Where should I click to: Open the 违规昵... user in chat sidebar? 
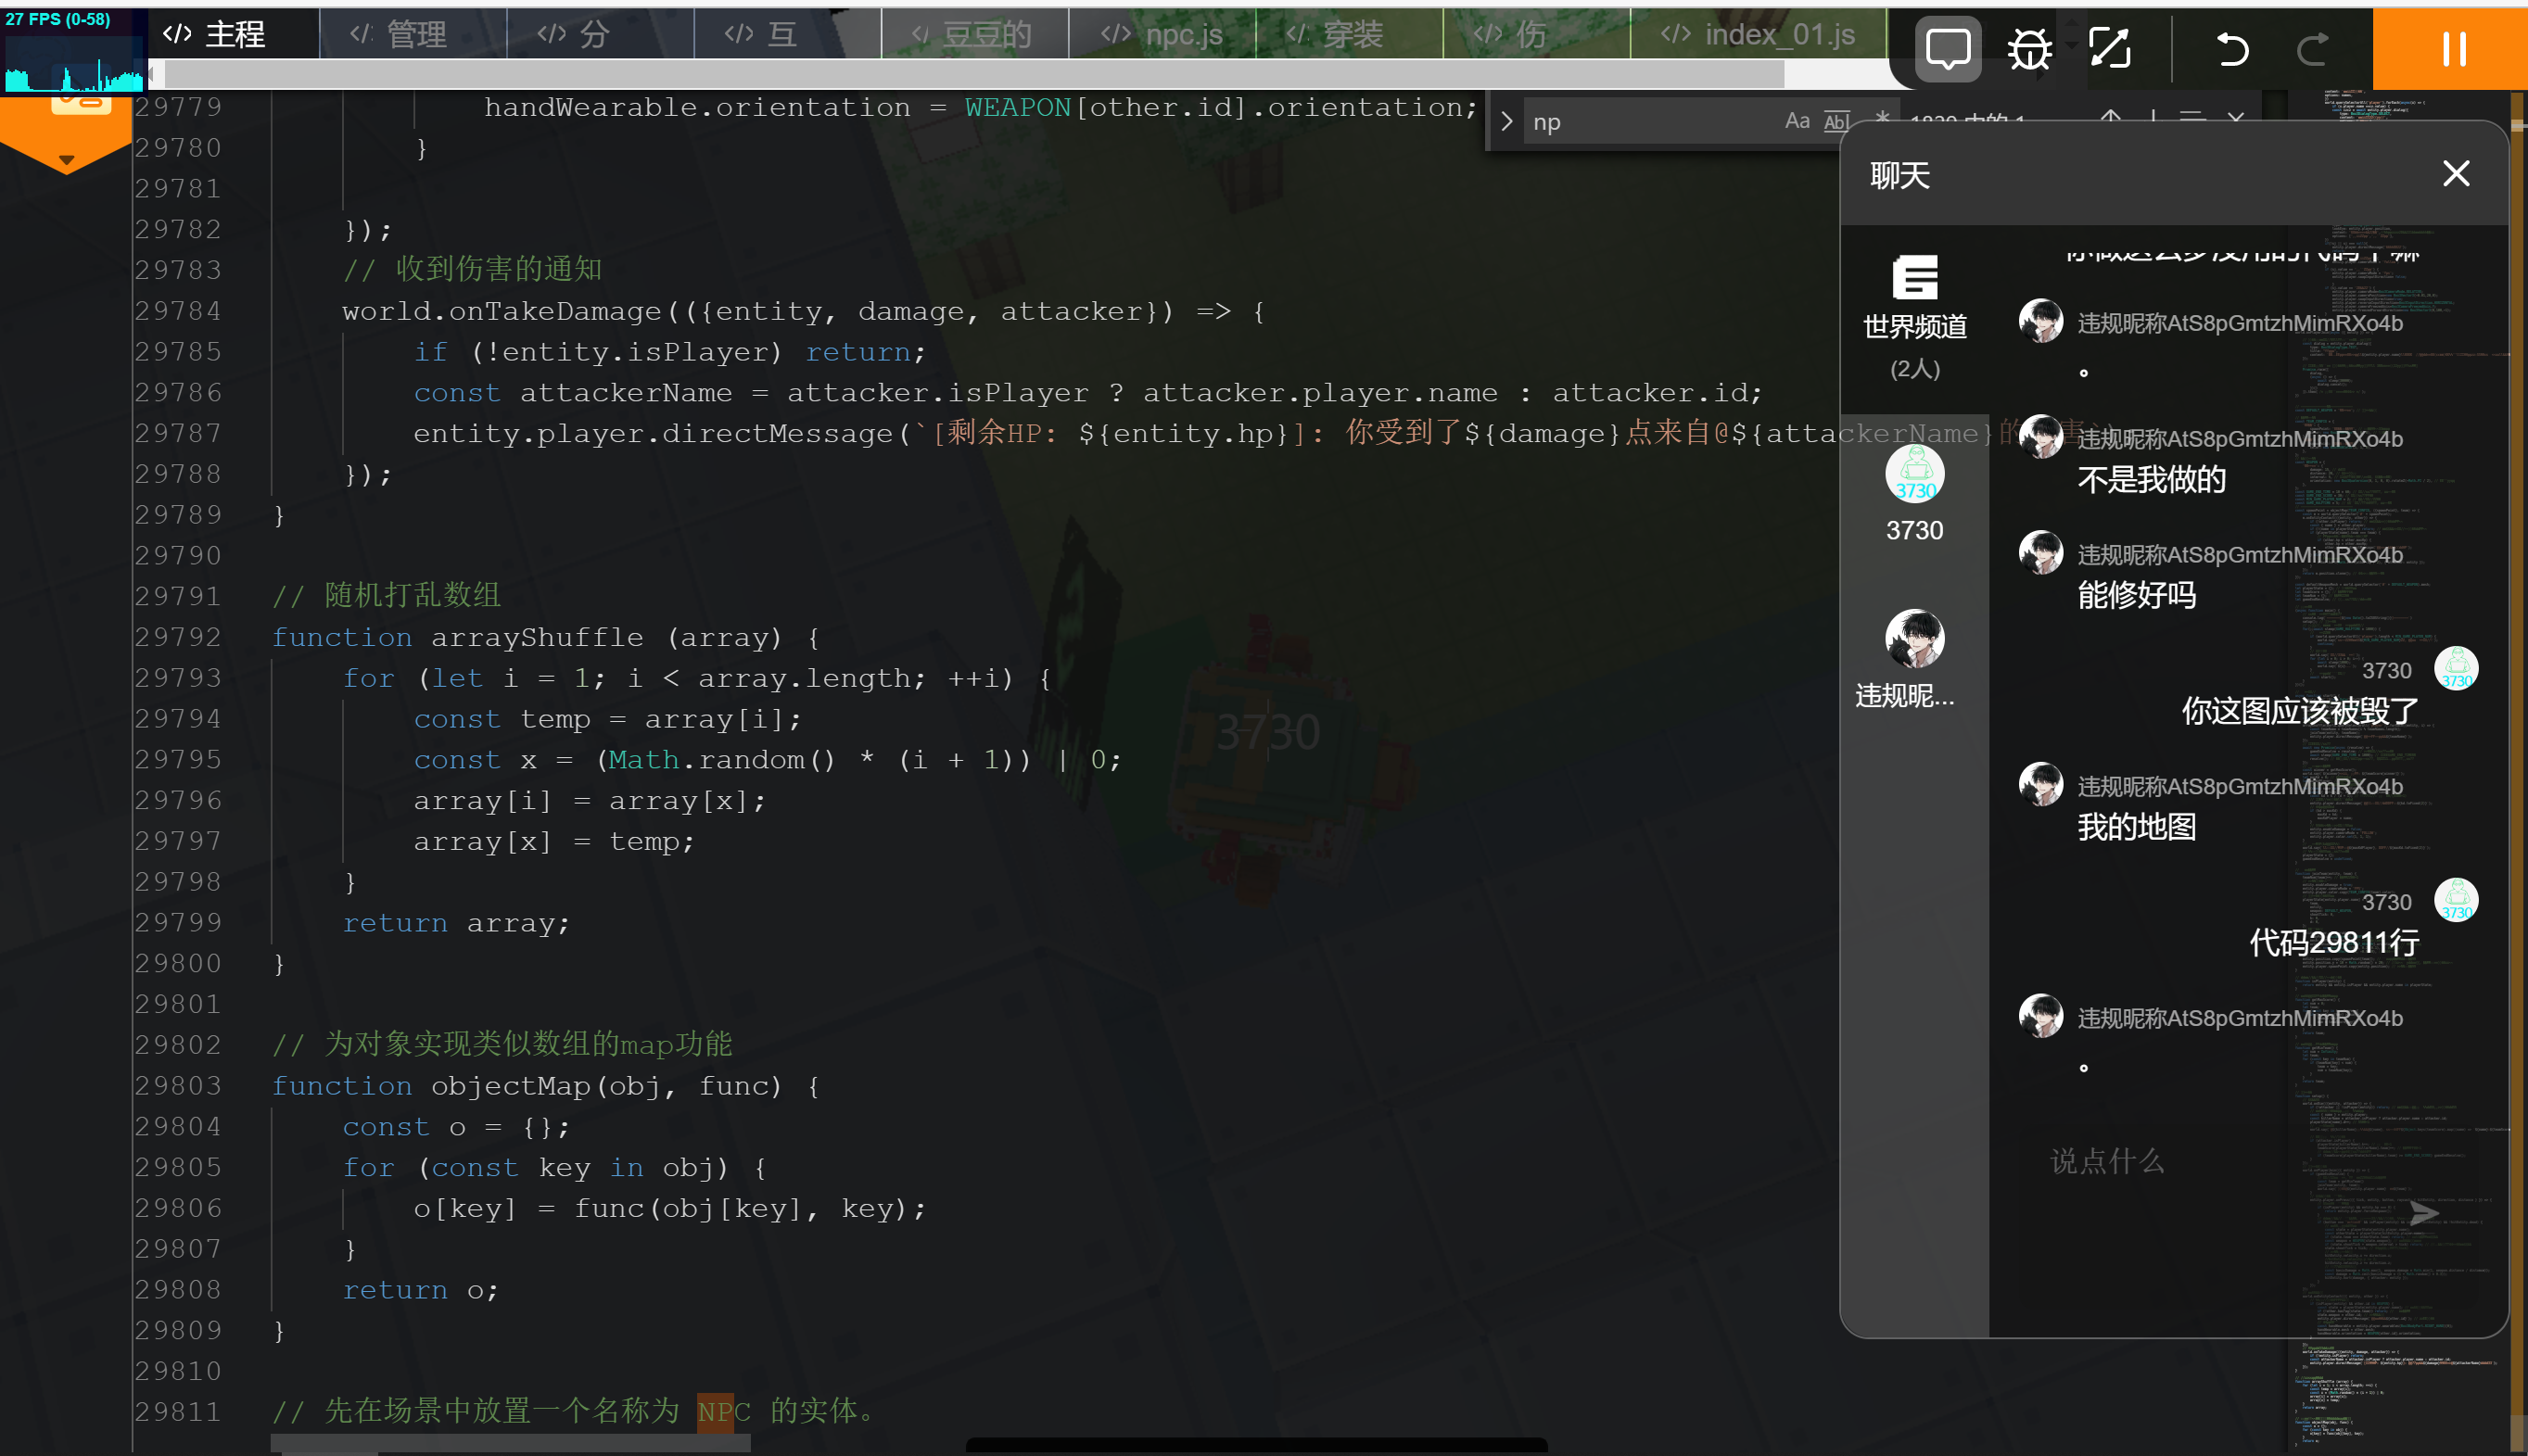click(1914, 659)
